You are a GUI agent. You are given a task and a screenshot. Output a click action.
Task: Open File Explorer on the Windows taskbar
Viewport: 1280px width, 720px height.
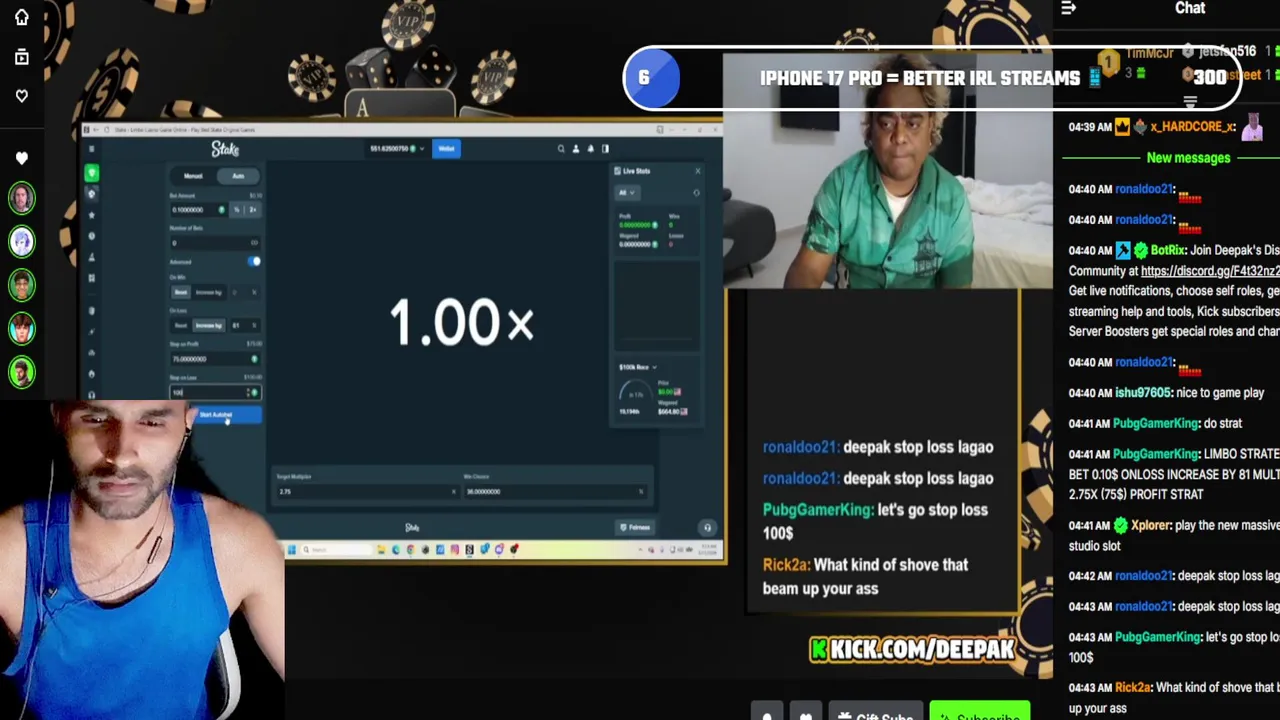pyautogui.click(x=381, y=549)
